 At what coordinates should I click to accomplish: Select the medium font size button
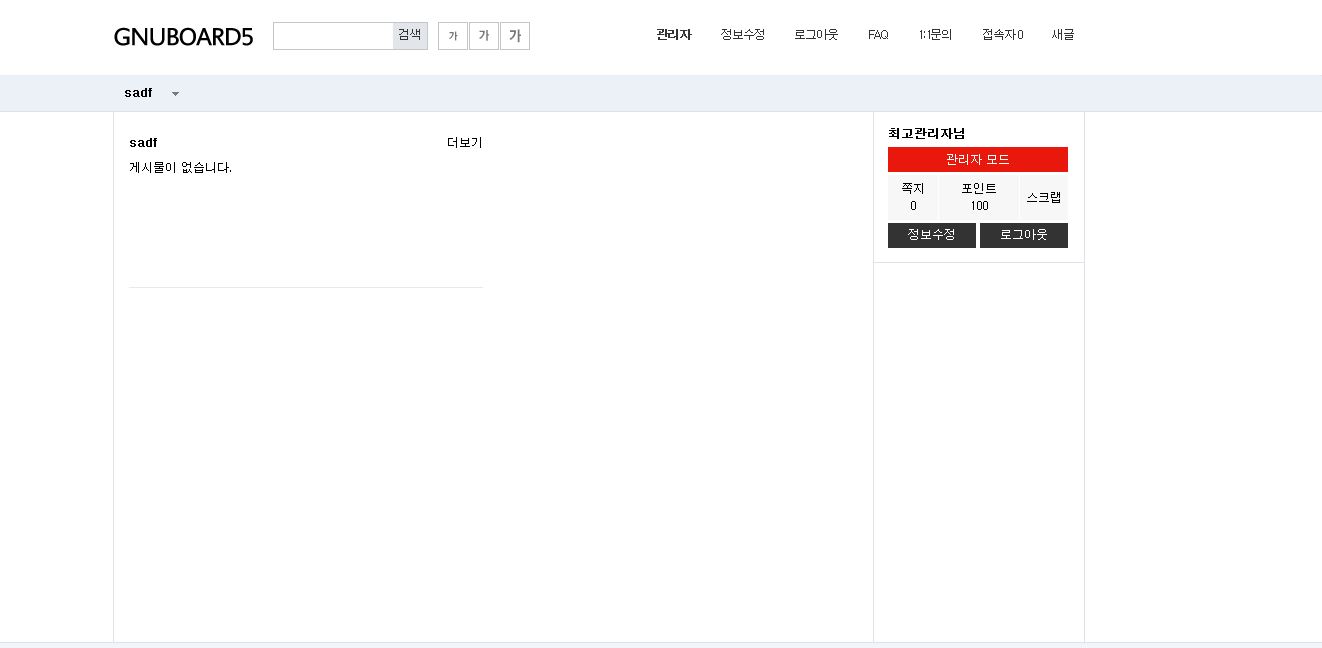[x=484, y=36]
